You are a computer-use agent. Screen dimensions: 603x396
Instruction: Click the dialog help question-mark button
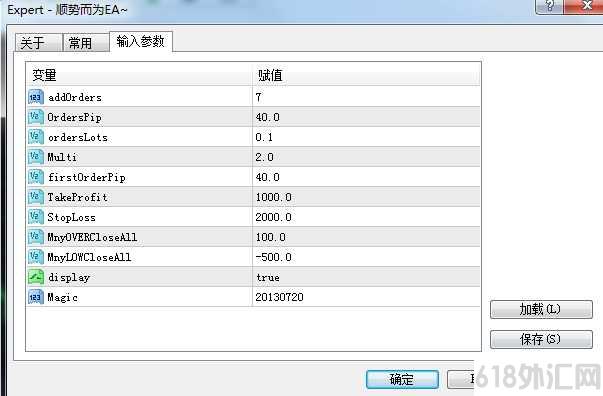pos(550,6)
